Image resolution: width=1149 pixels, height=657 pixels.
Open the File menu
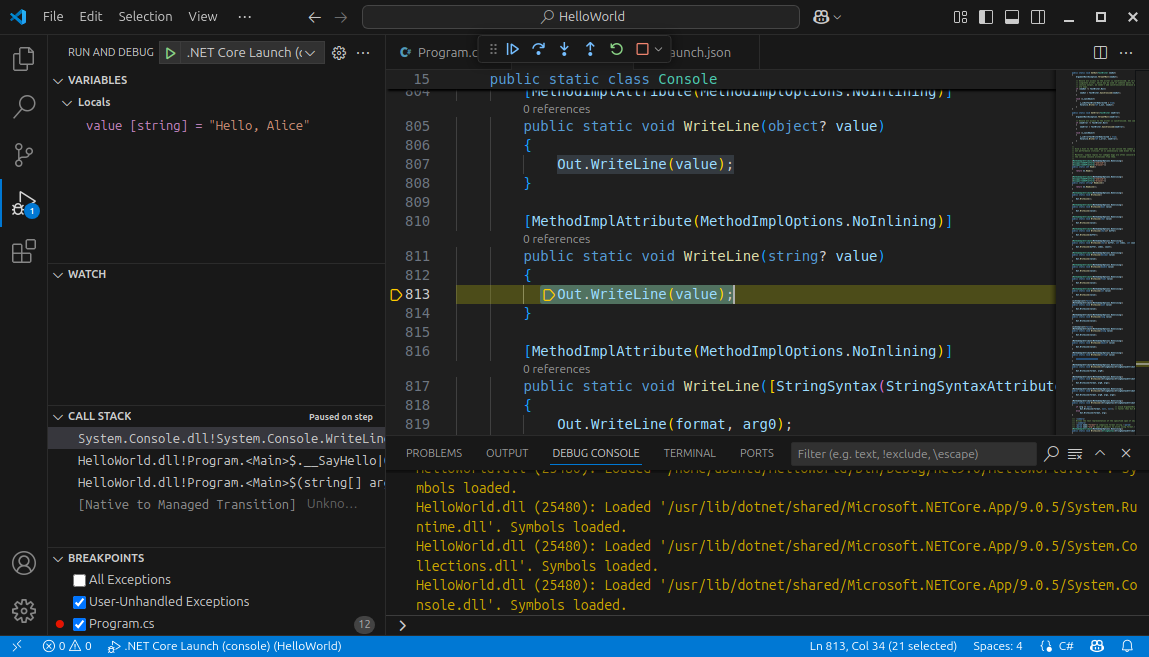53,16
